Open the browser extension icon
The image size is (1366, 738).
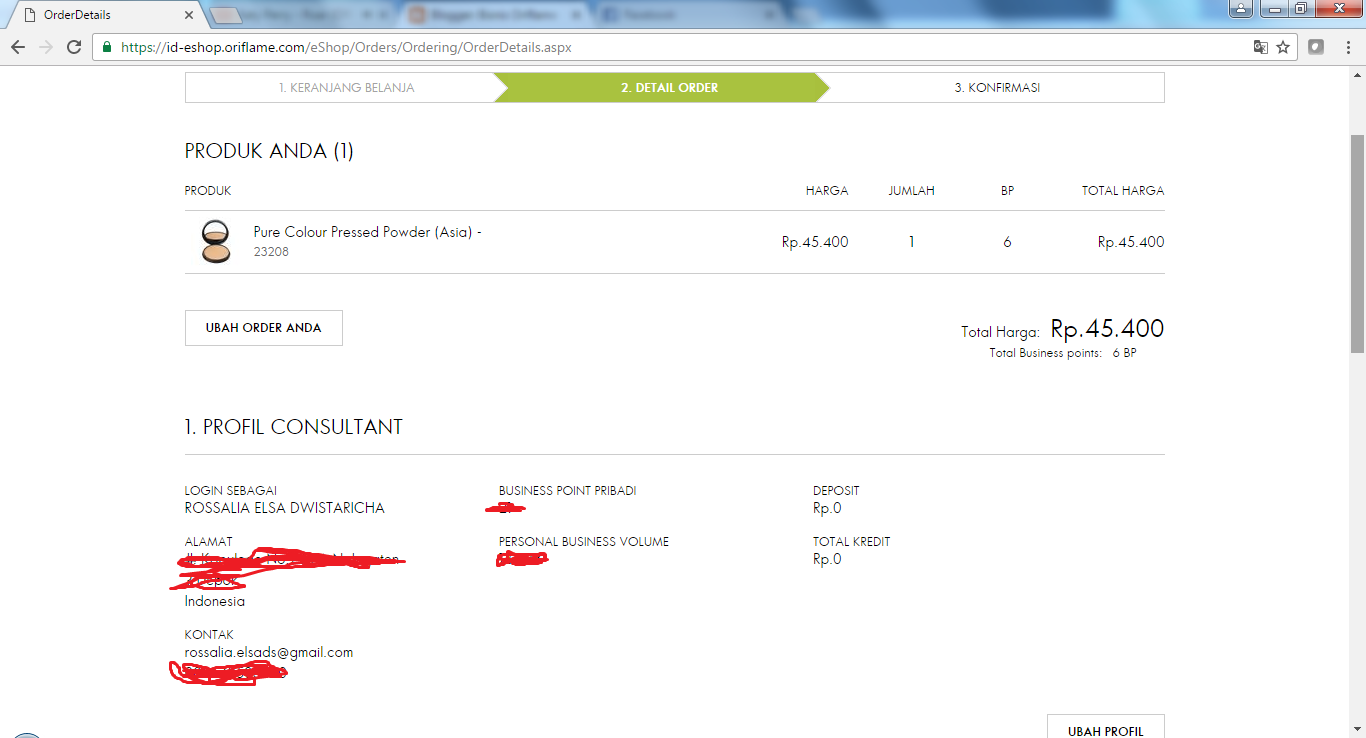(1317, 47)
